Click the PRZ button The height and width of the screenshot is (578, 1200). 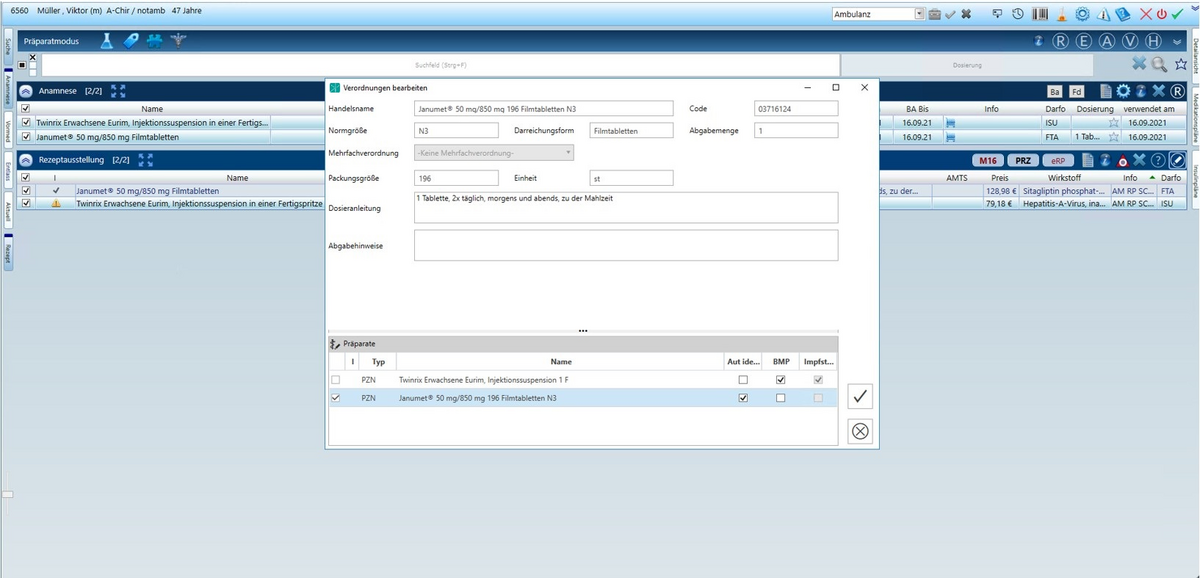click(x=1022, y=160)
